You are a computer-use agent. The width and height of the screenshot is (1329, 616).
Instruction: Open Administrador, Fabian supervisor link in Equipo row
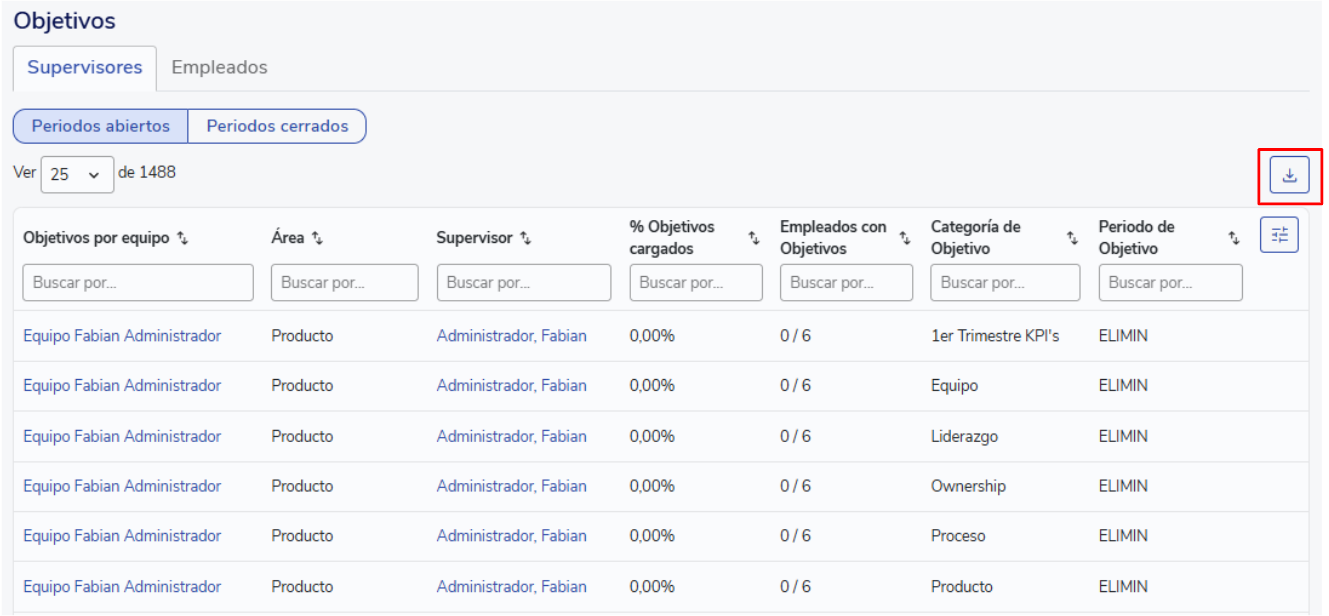(x=511, y=386)
